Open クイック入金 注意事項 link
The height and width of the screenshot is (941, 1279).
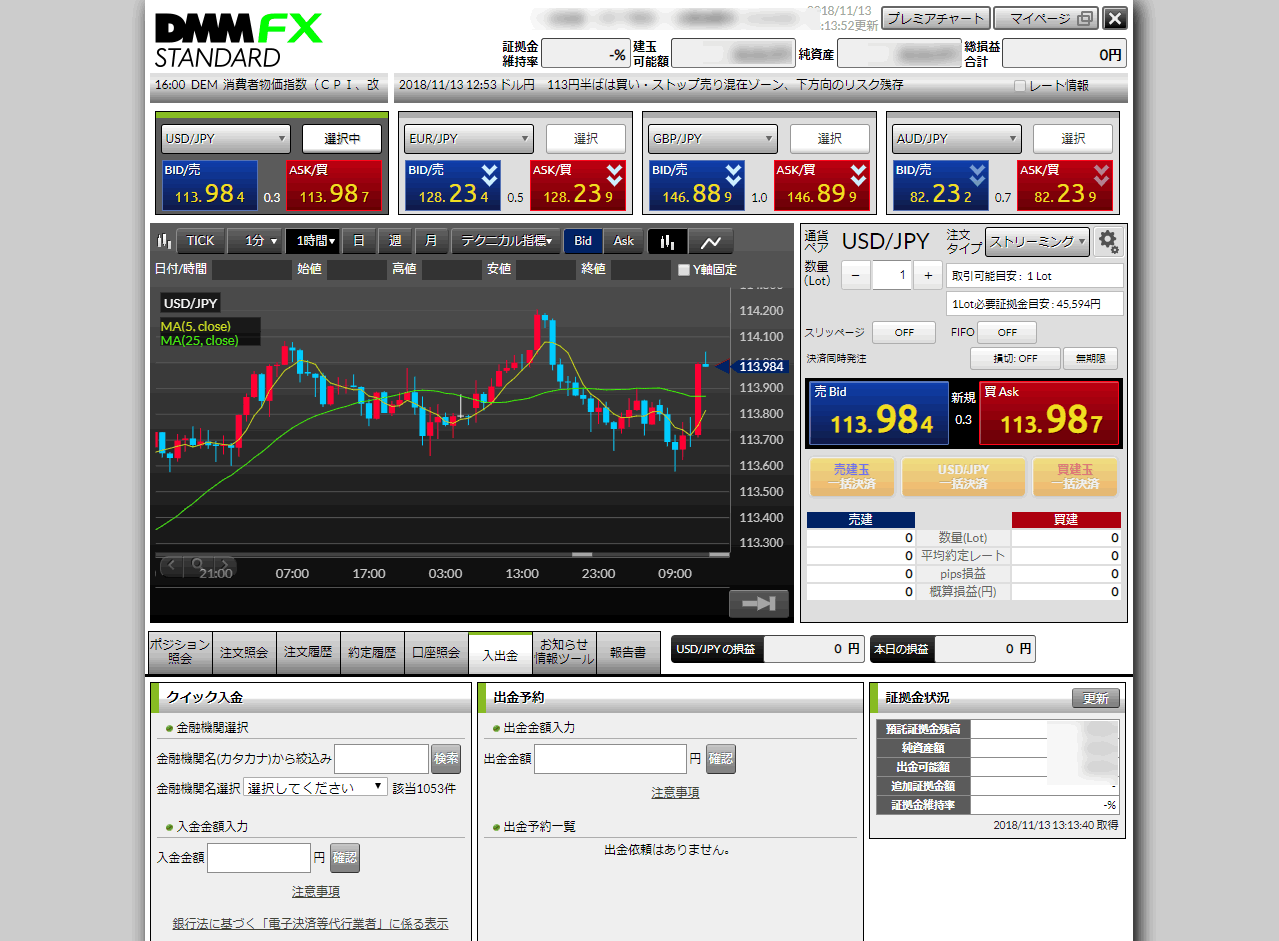pos(316,891)
